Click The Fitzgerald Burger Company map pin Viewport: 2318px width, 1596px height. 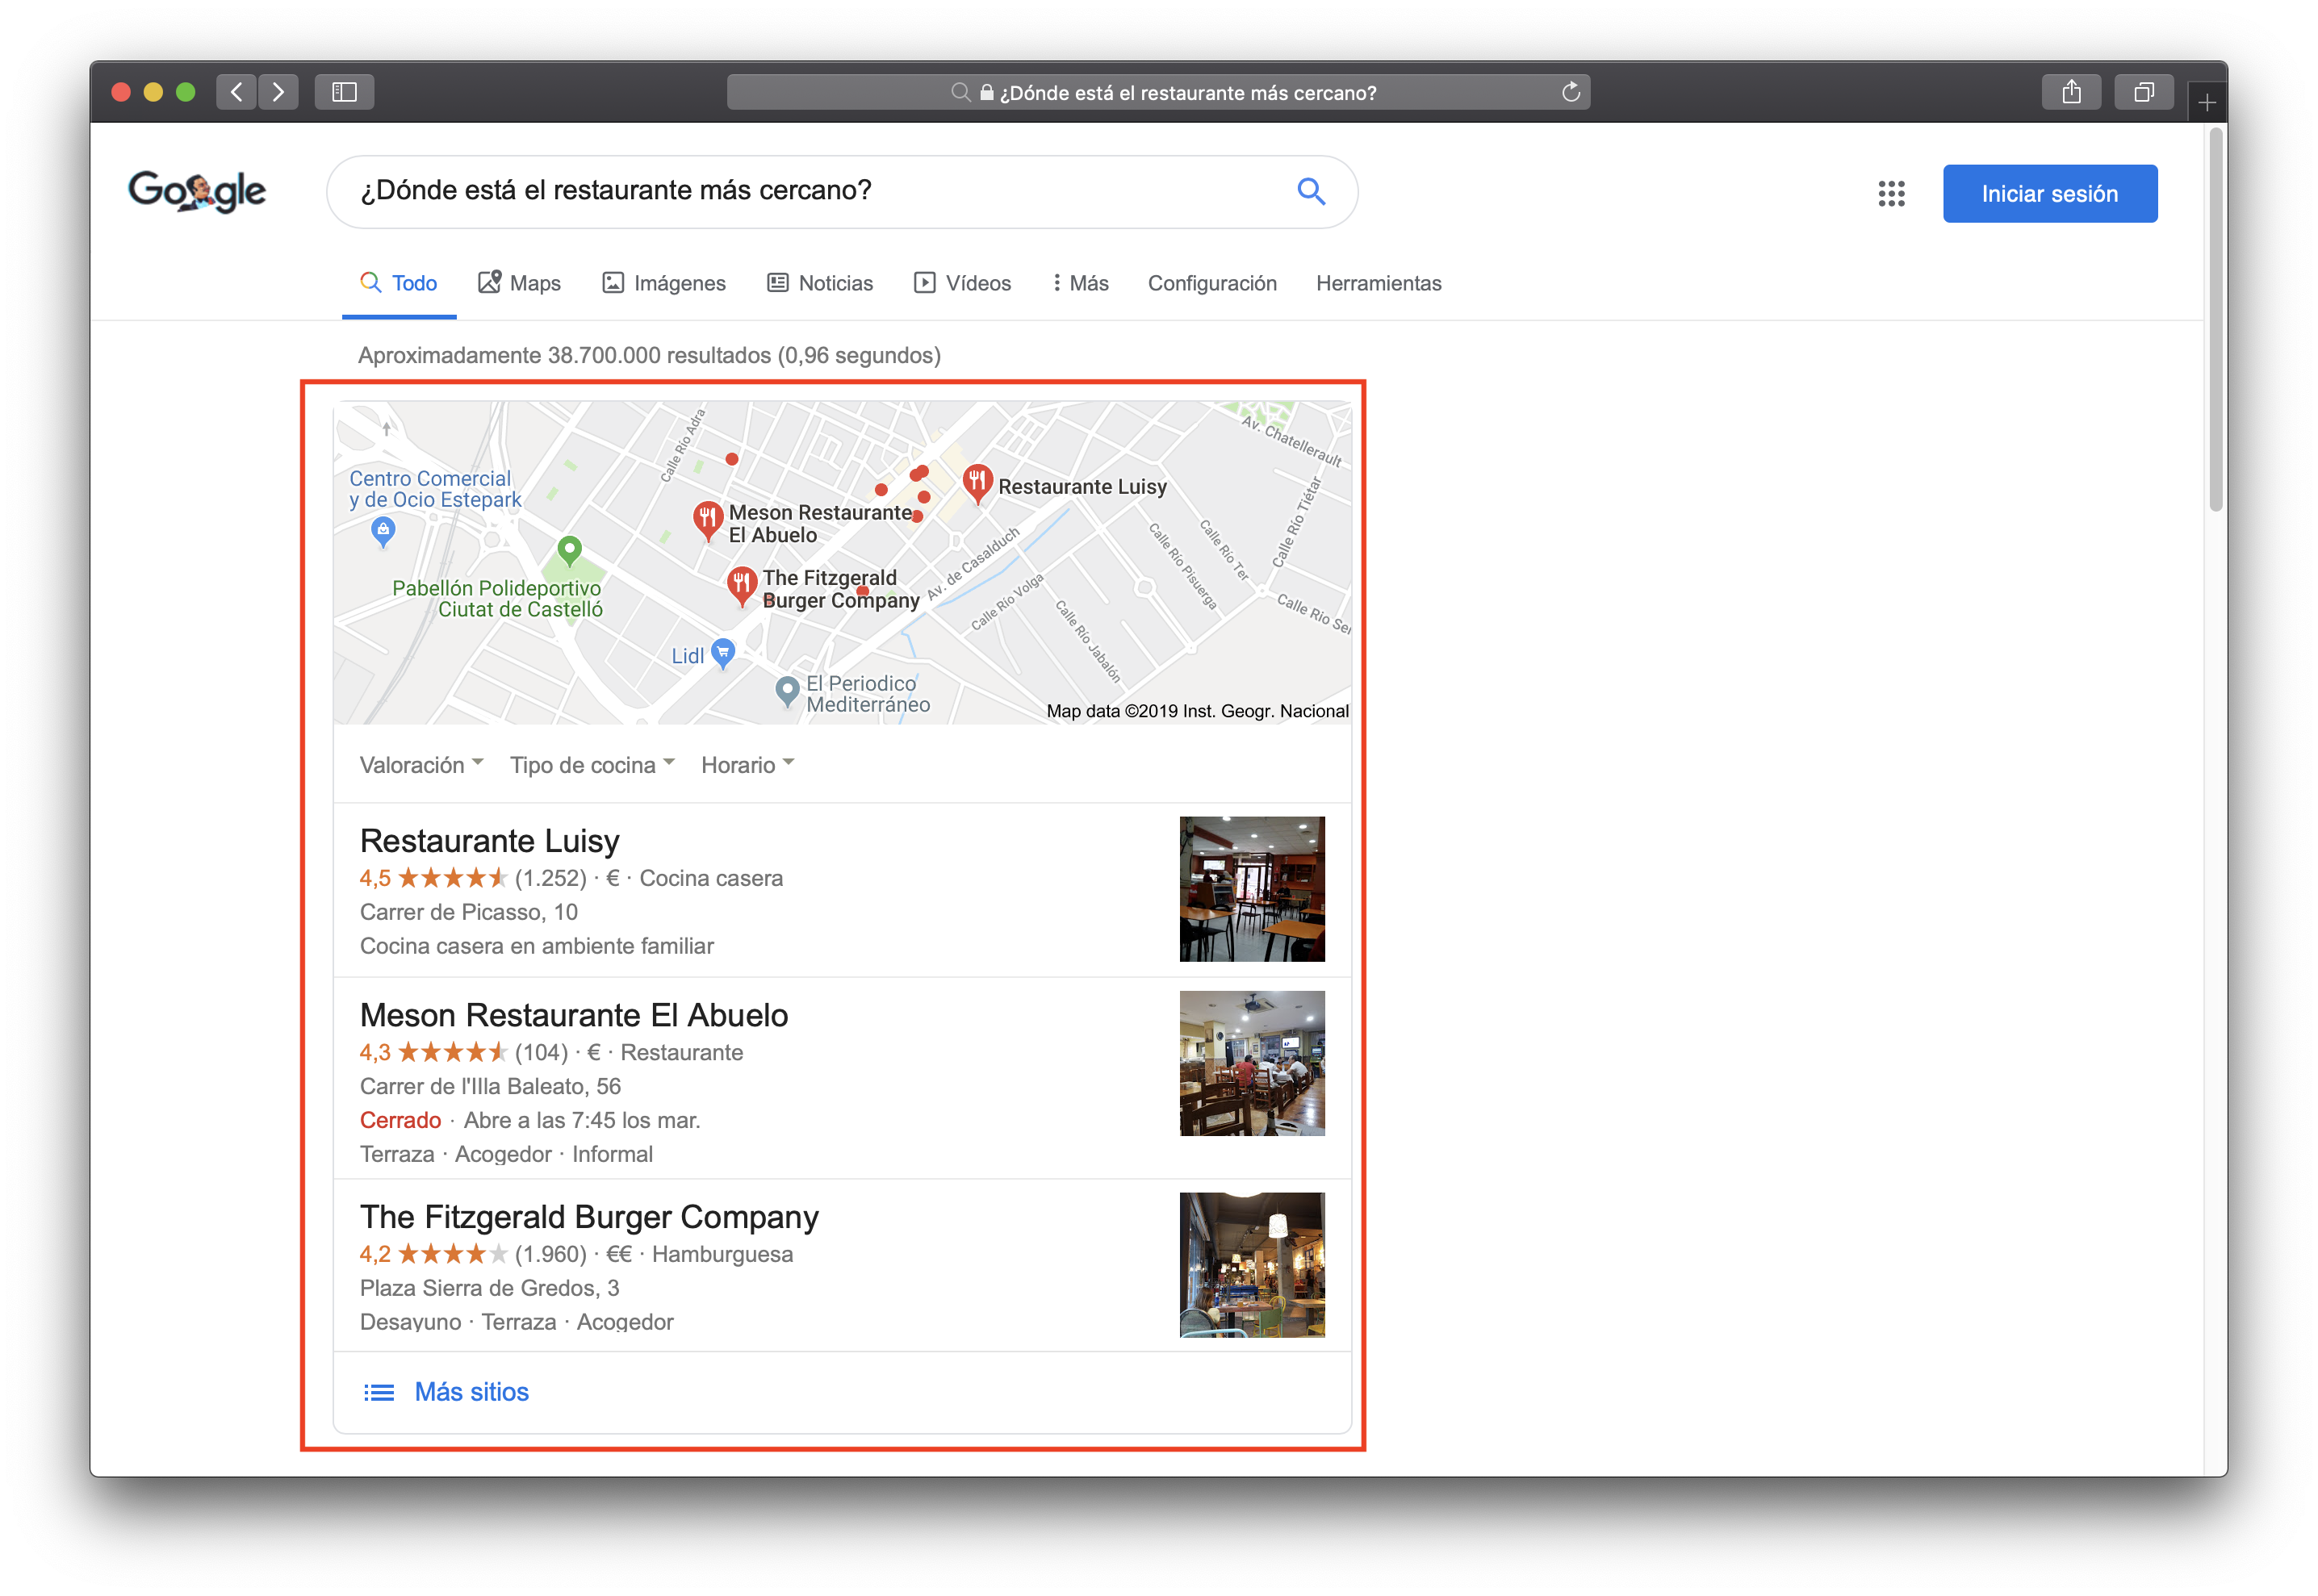[x=741, y=586]
